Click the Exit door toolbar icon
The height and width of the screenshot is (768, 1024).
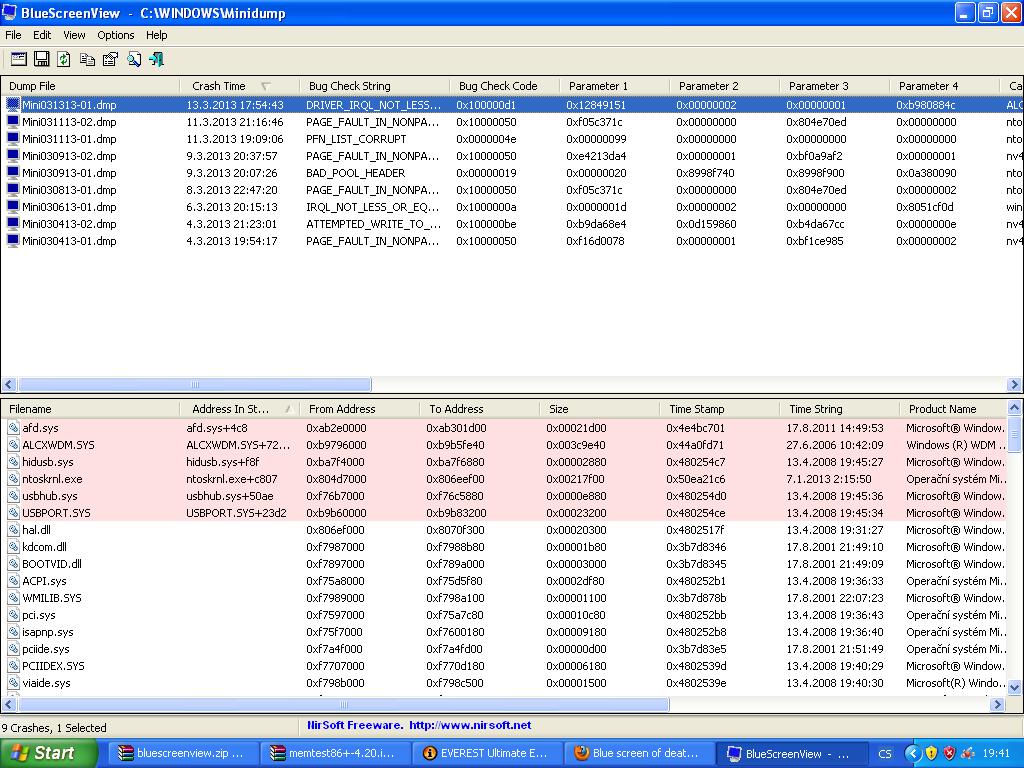[x=157, y=59]
